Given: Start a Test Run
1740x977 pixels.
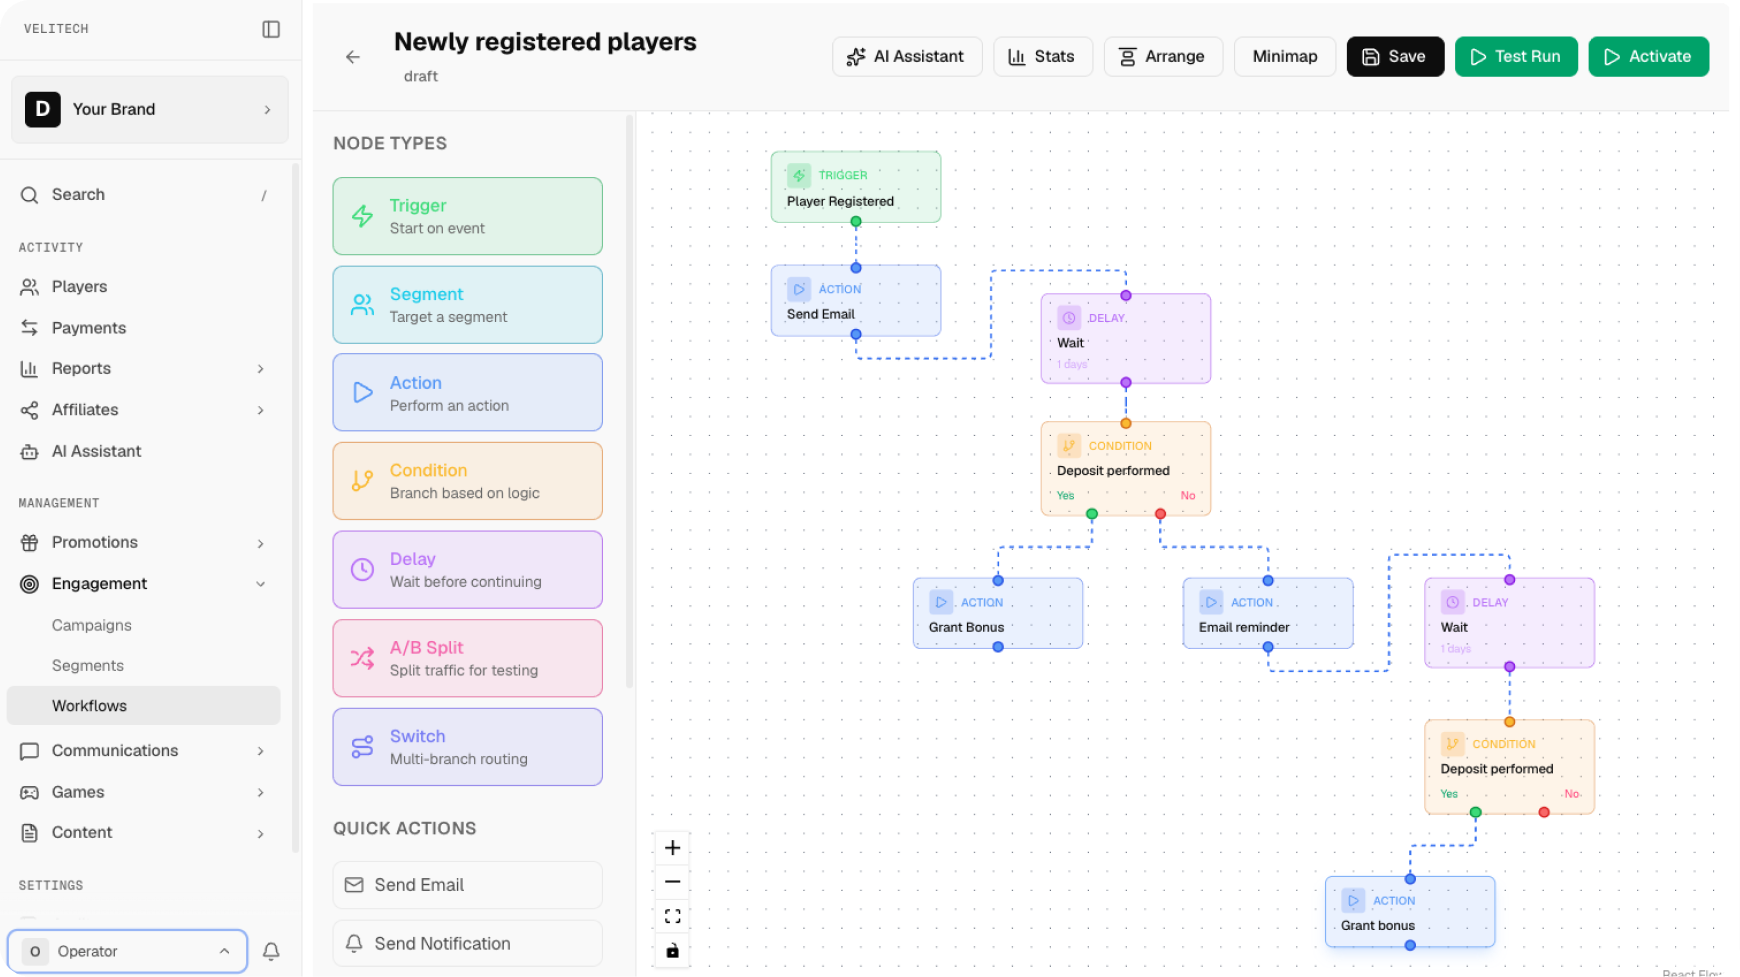Looking at the screenshot, I should click(1516, 57).
